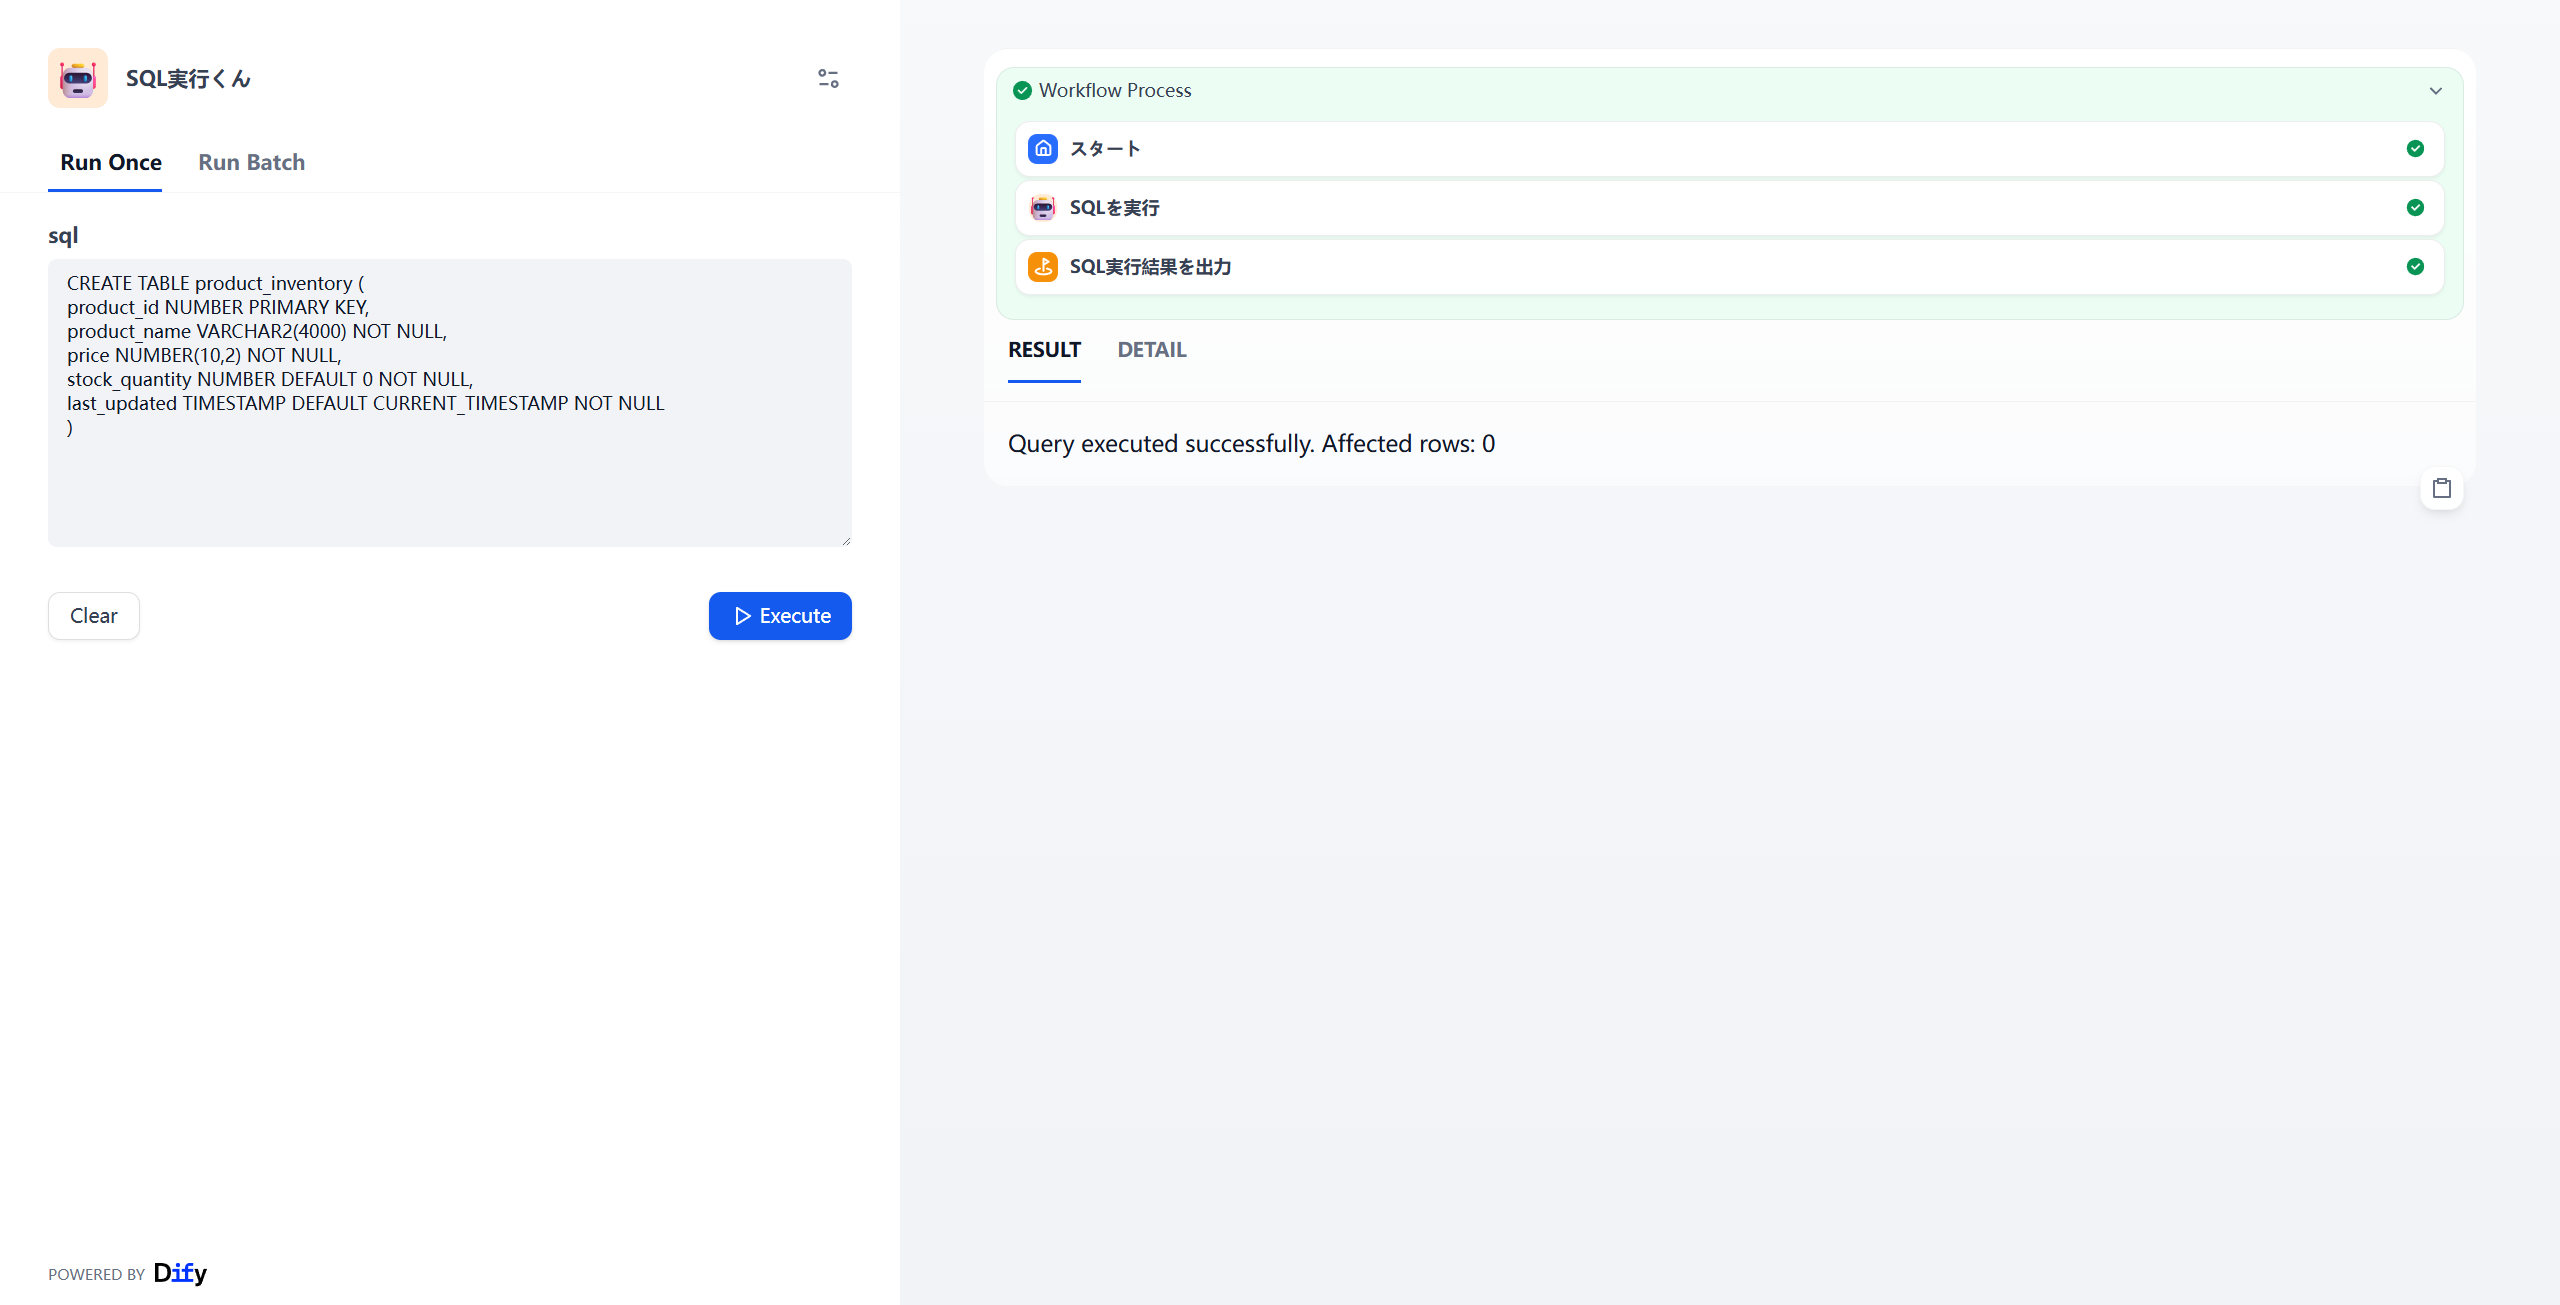2560x1305 pixels.
Task: Open the DETAIL tab
Action: 1151,350
